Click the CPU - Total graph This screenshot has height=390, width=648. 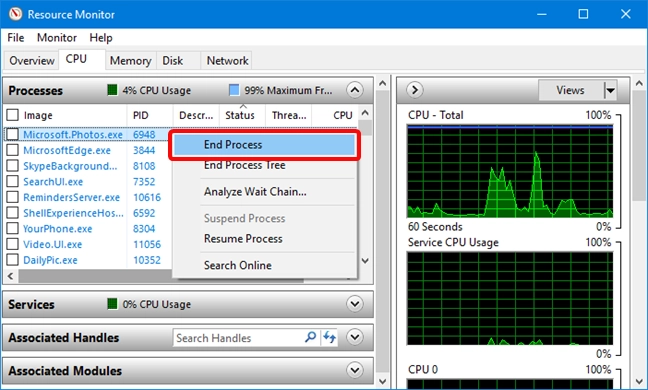point(510,172)
